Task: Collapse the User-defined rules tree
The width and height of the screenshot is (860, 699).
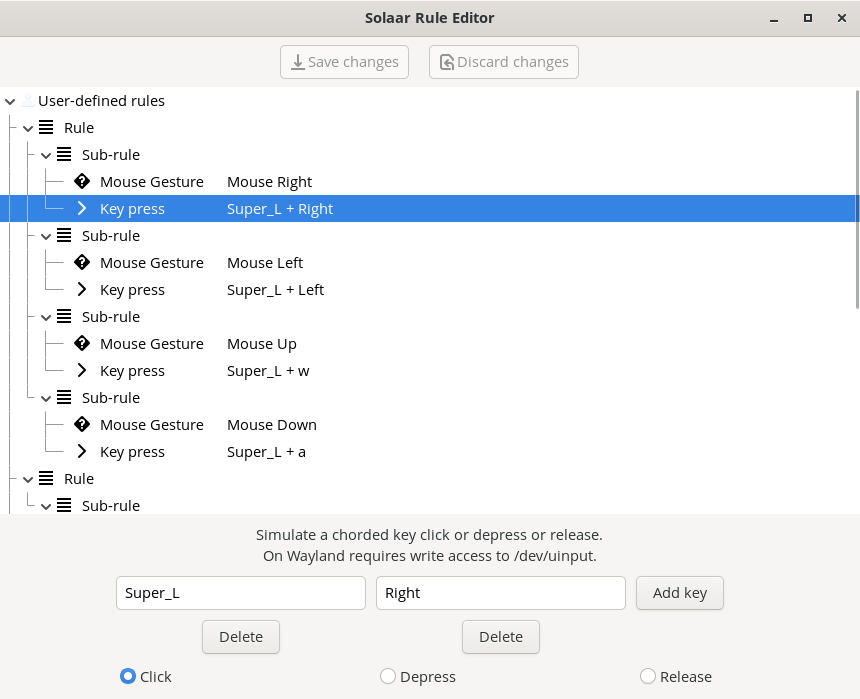Action: coord(10,101)
